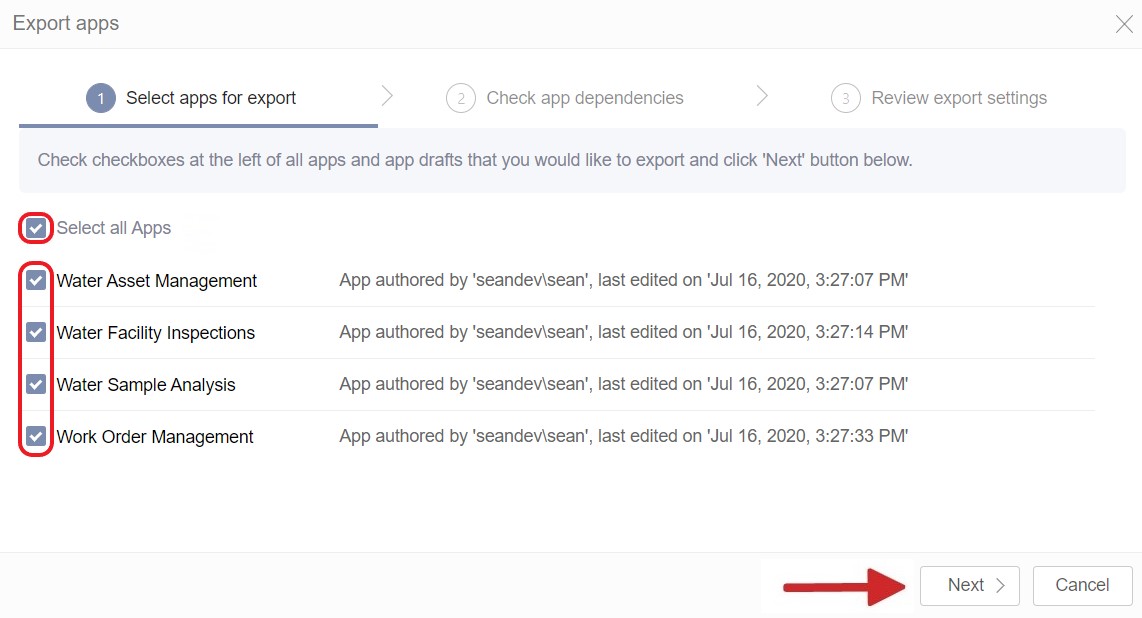Toggle the Work Order Management checkbox

tap(35, 436)
